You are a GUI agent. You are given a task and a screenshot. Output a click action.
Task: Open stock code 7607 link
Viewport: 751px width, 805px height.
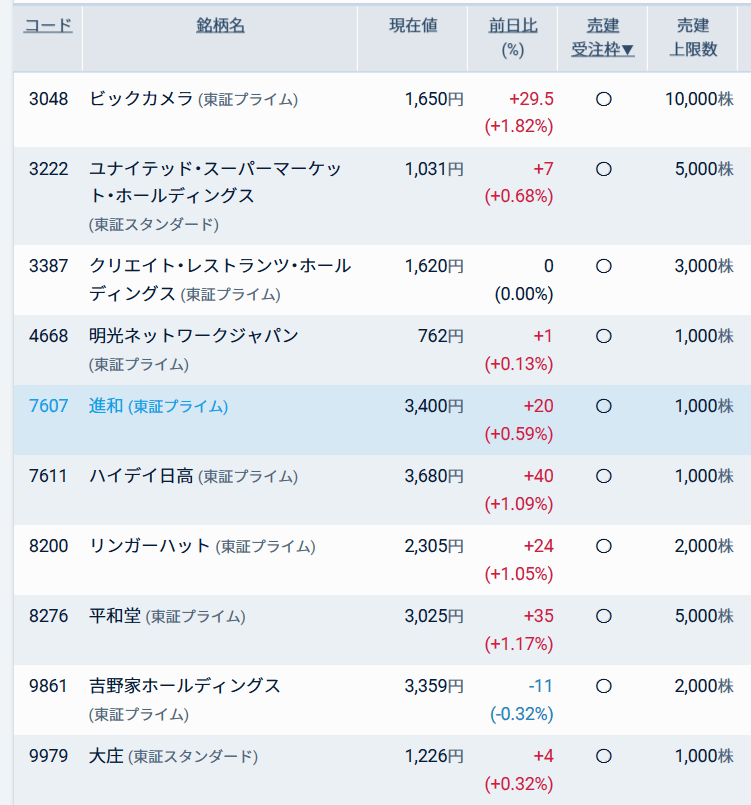pos(48,406)
